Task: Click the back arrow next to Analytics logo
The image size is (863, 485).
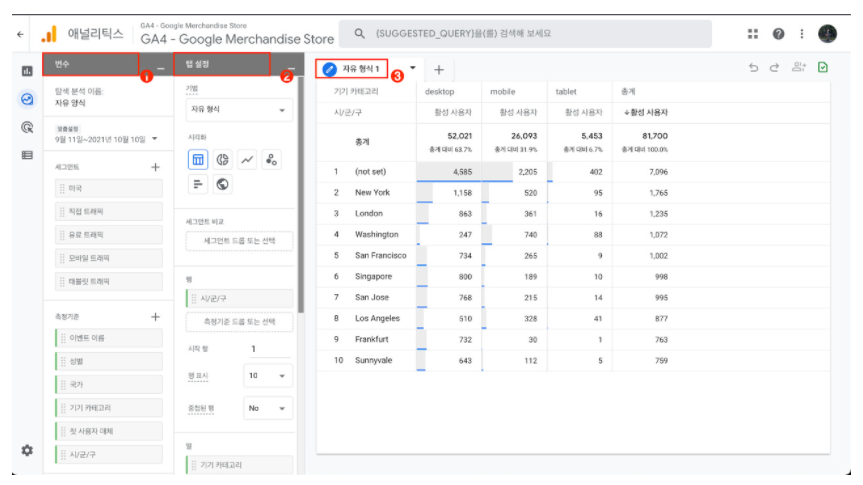Action: coord(20,34)
